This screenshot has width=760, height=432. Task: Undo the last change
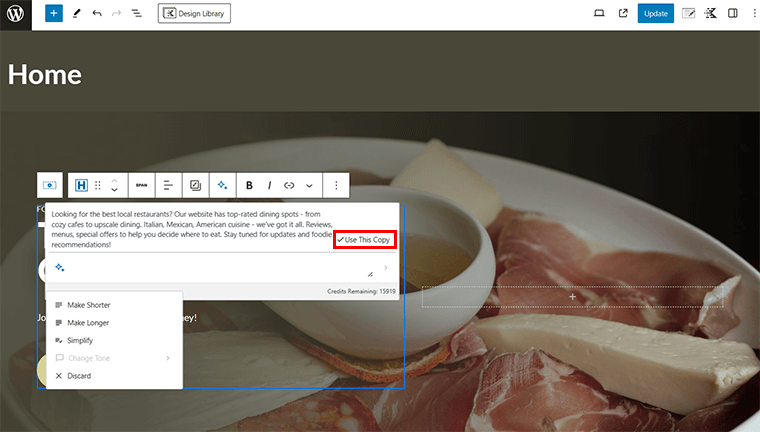[x=97, y=14]
